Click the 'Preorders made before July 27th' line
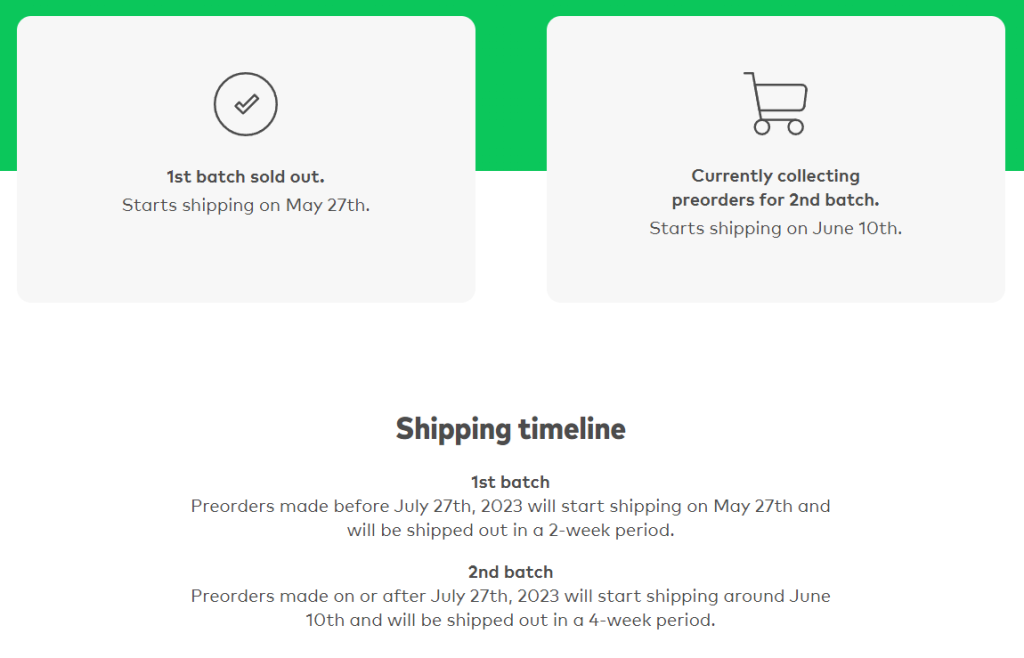The width and height of the screenshot is (1024, 658). [510, 506]
